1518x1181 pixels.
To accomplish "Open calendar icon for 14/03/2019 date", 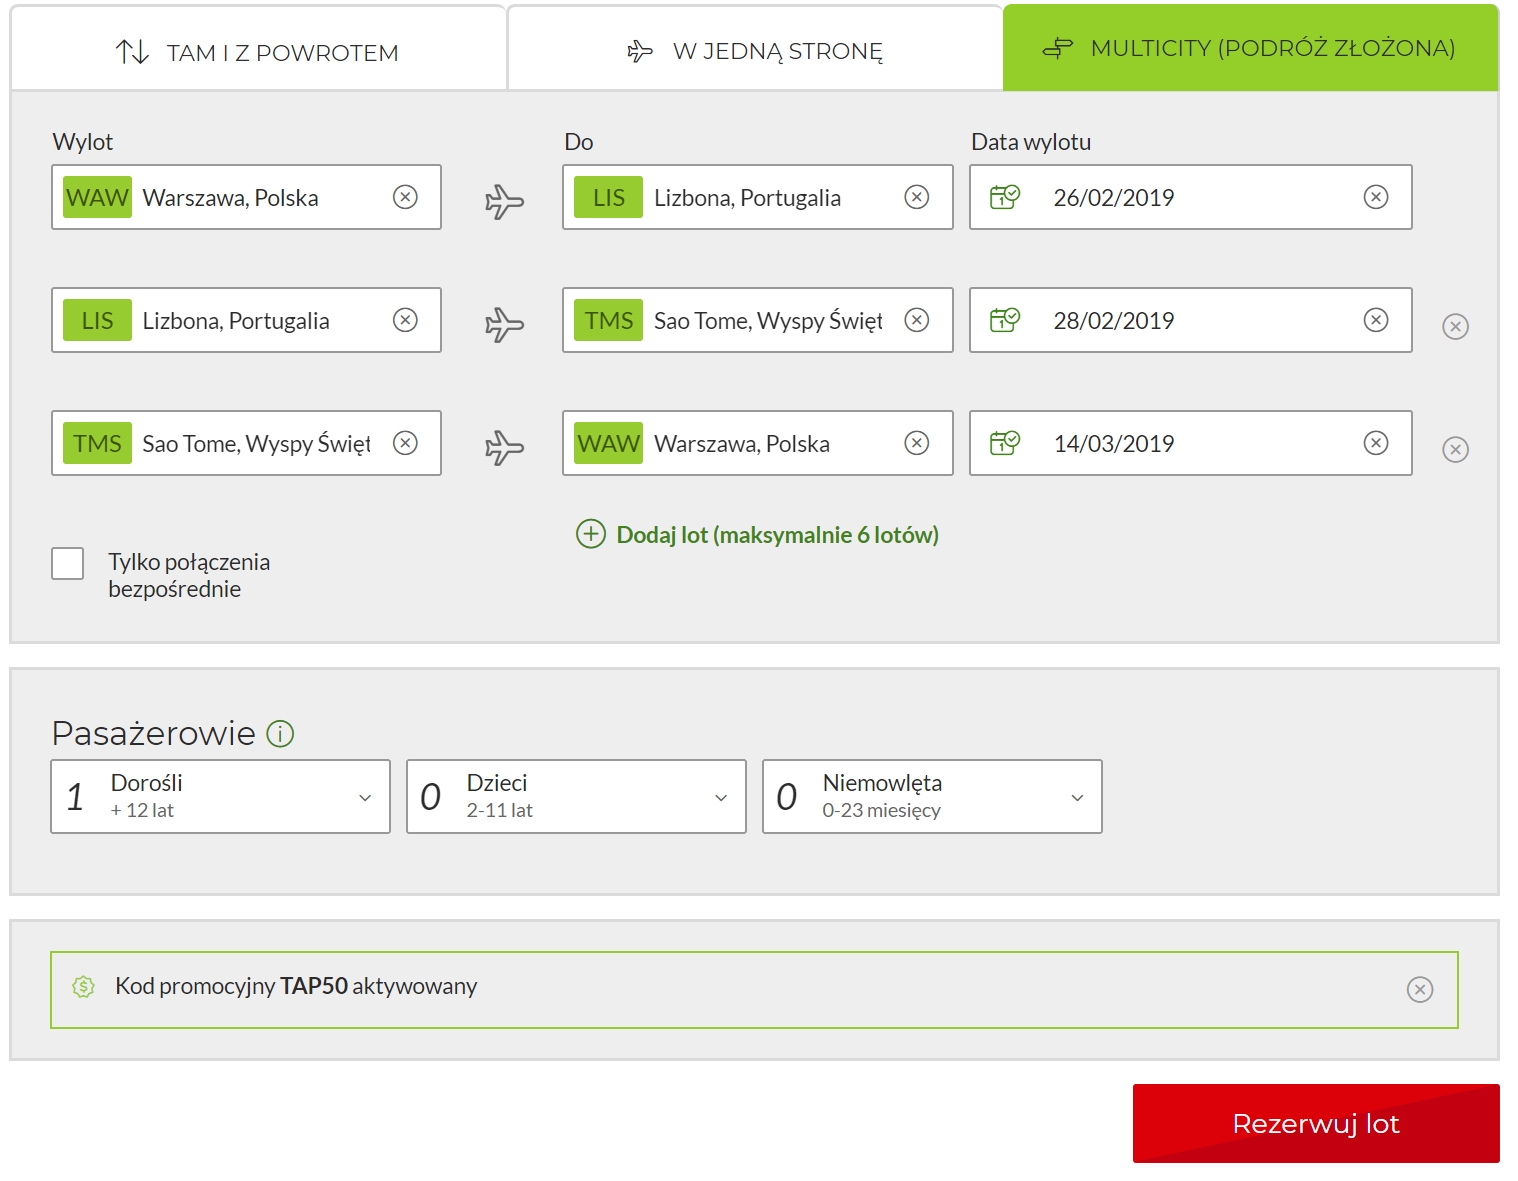I will pyautogui.click(x=1005, y=443).
